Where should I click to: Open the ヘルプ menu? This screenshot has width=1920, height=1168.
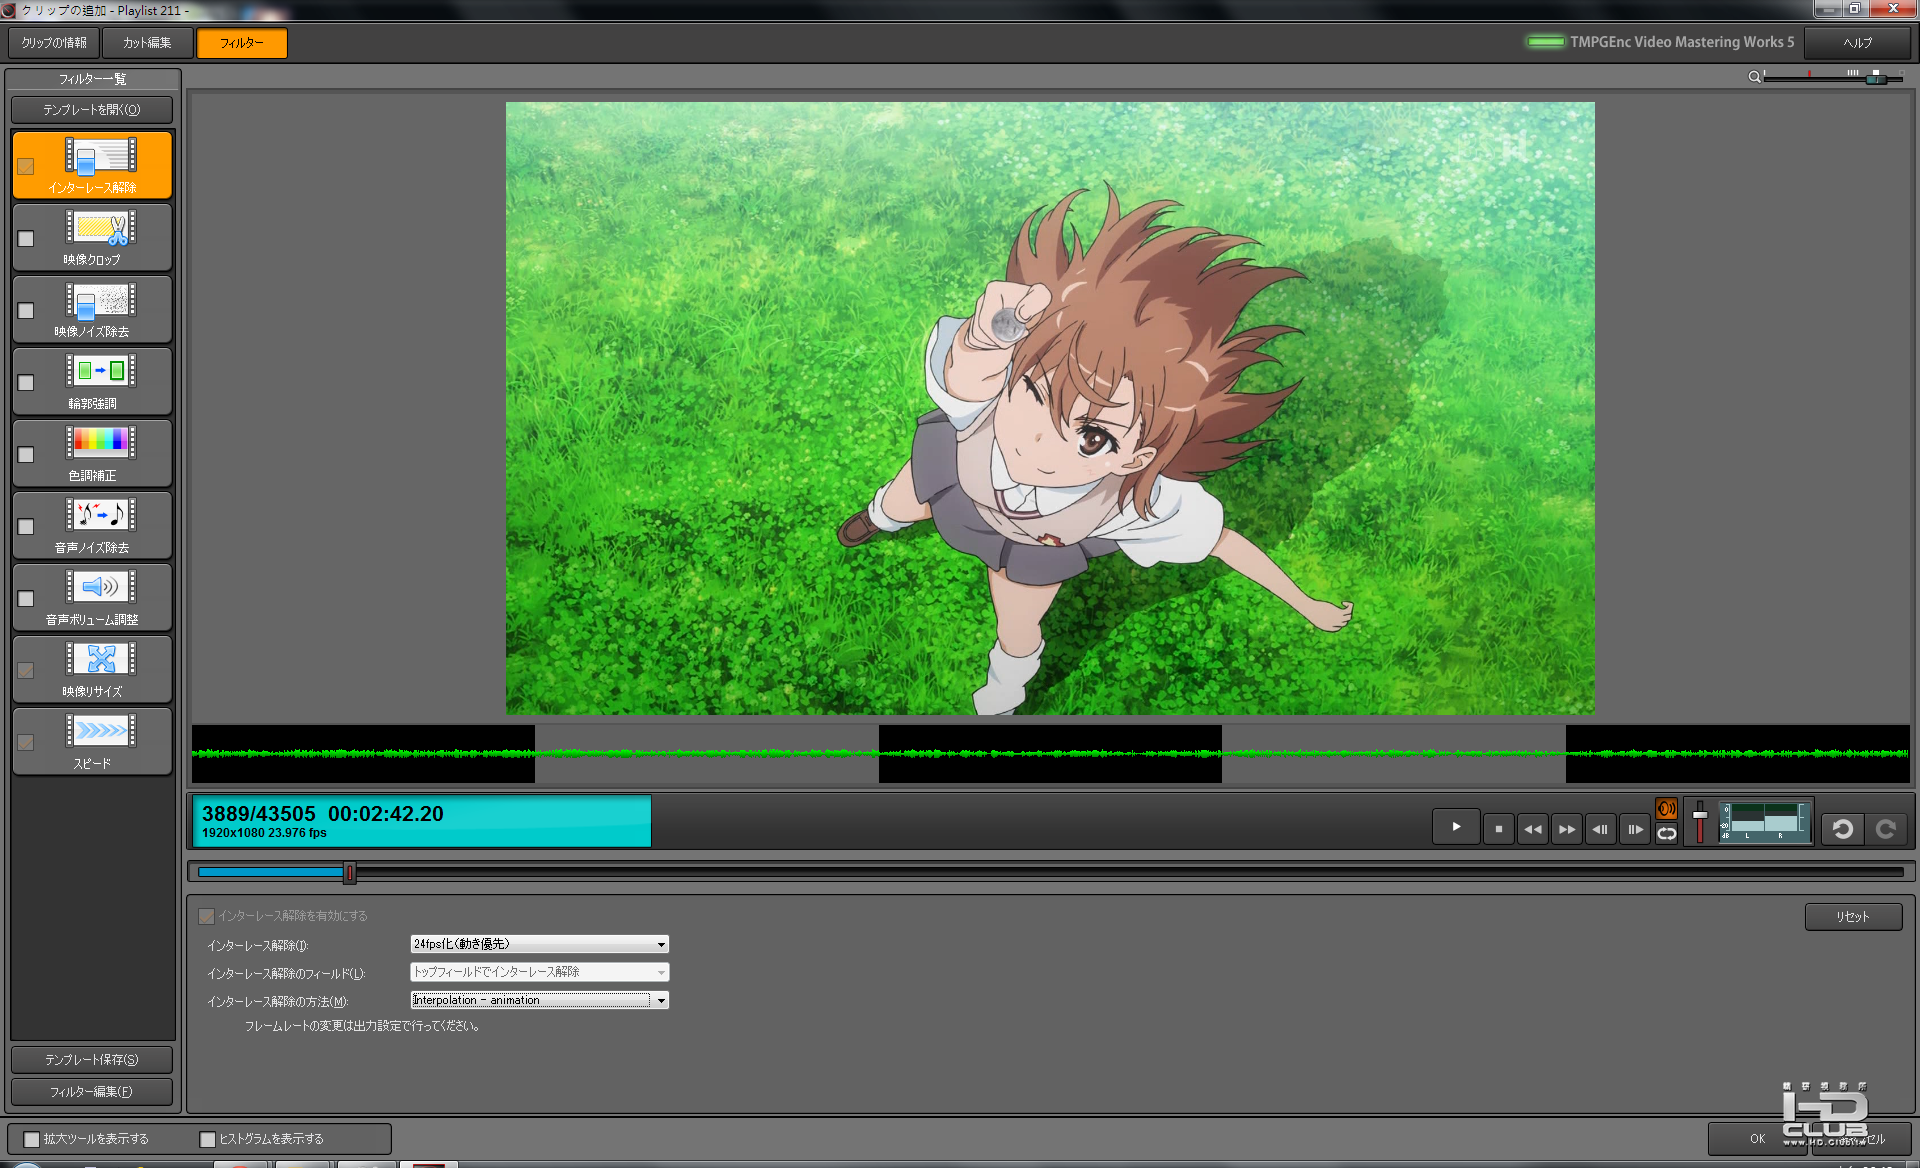pyautogui.click(x=1857, y=43)
